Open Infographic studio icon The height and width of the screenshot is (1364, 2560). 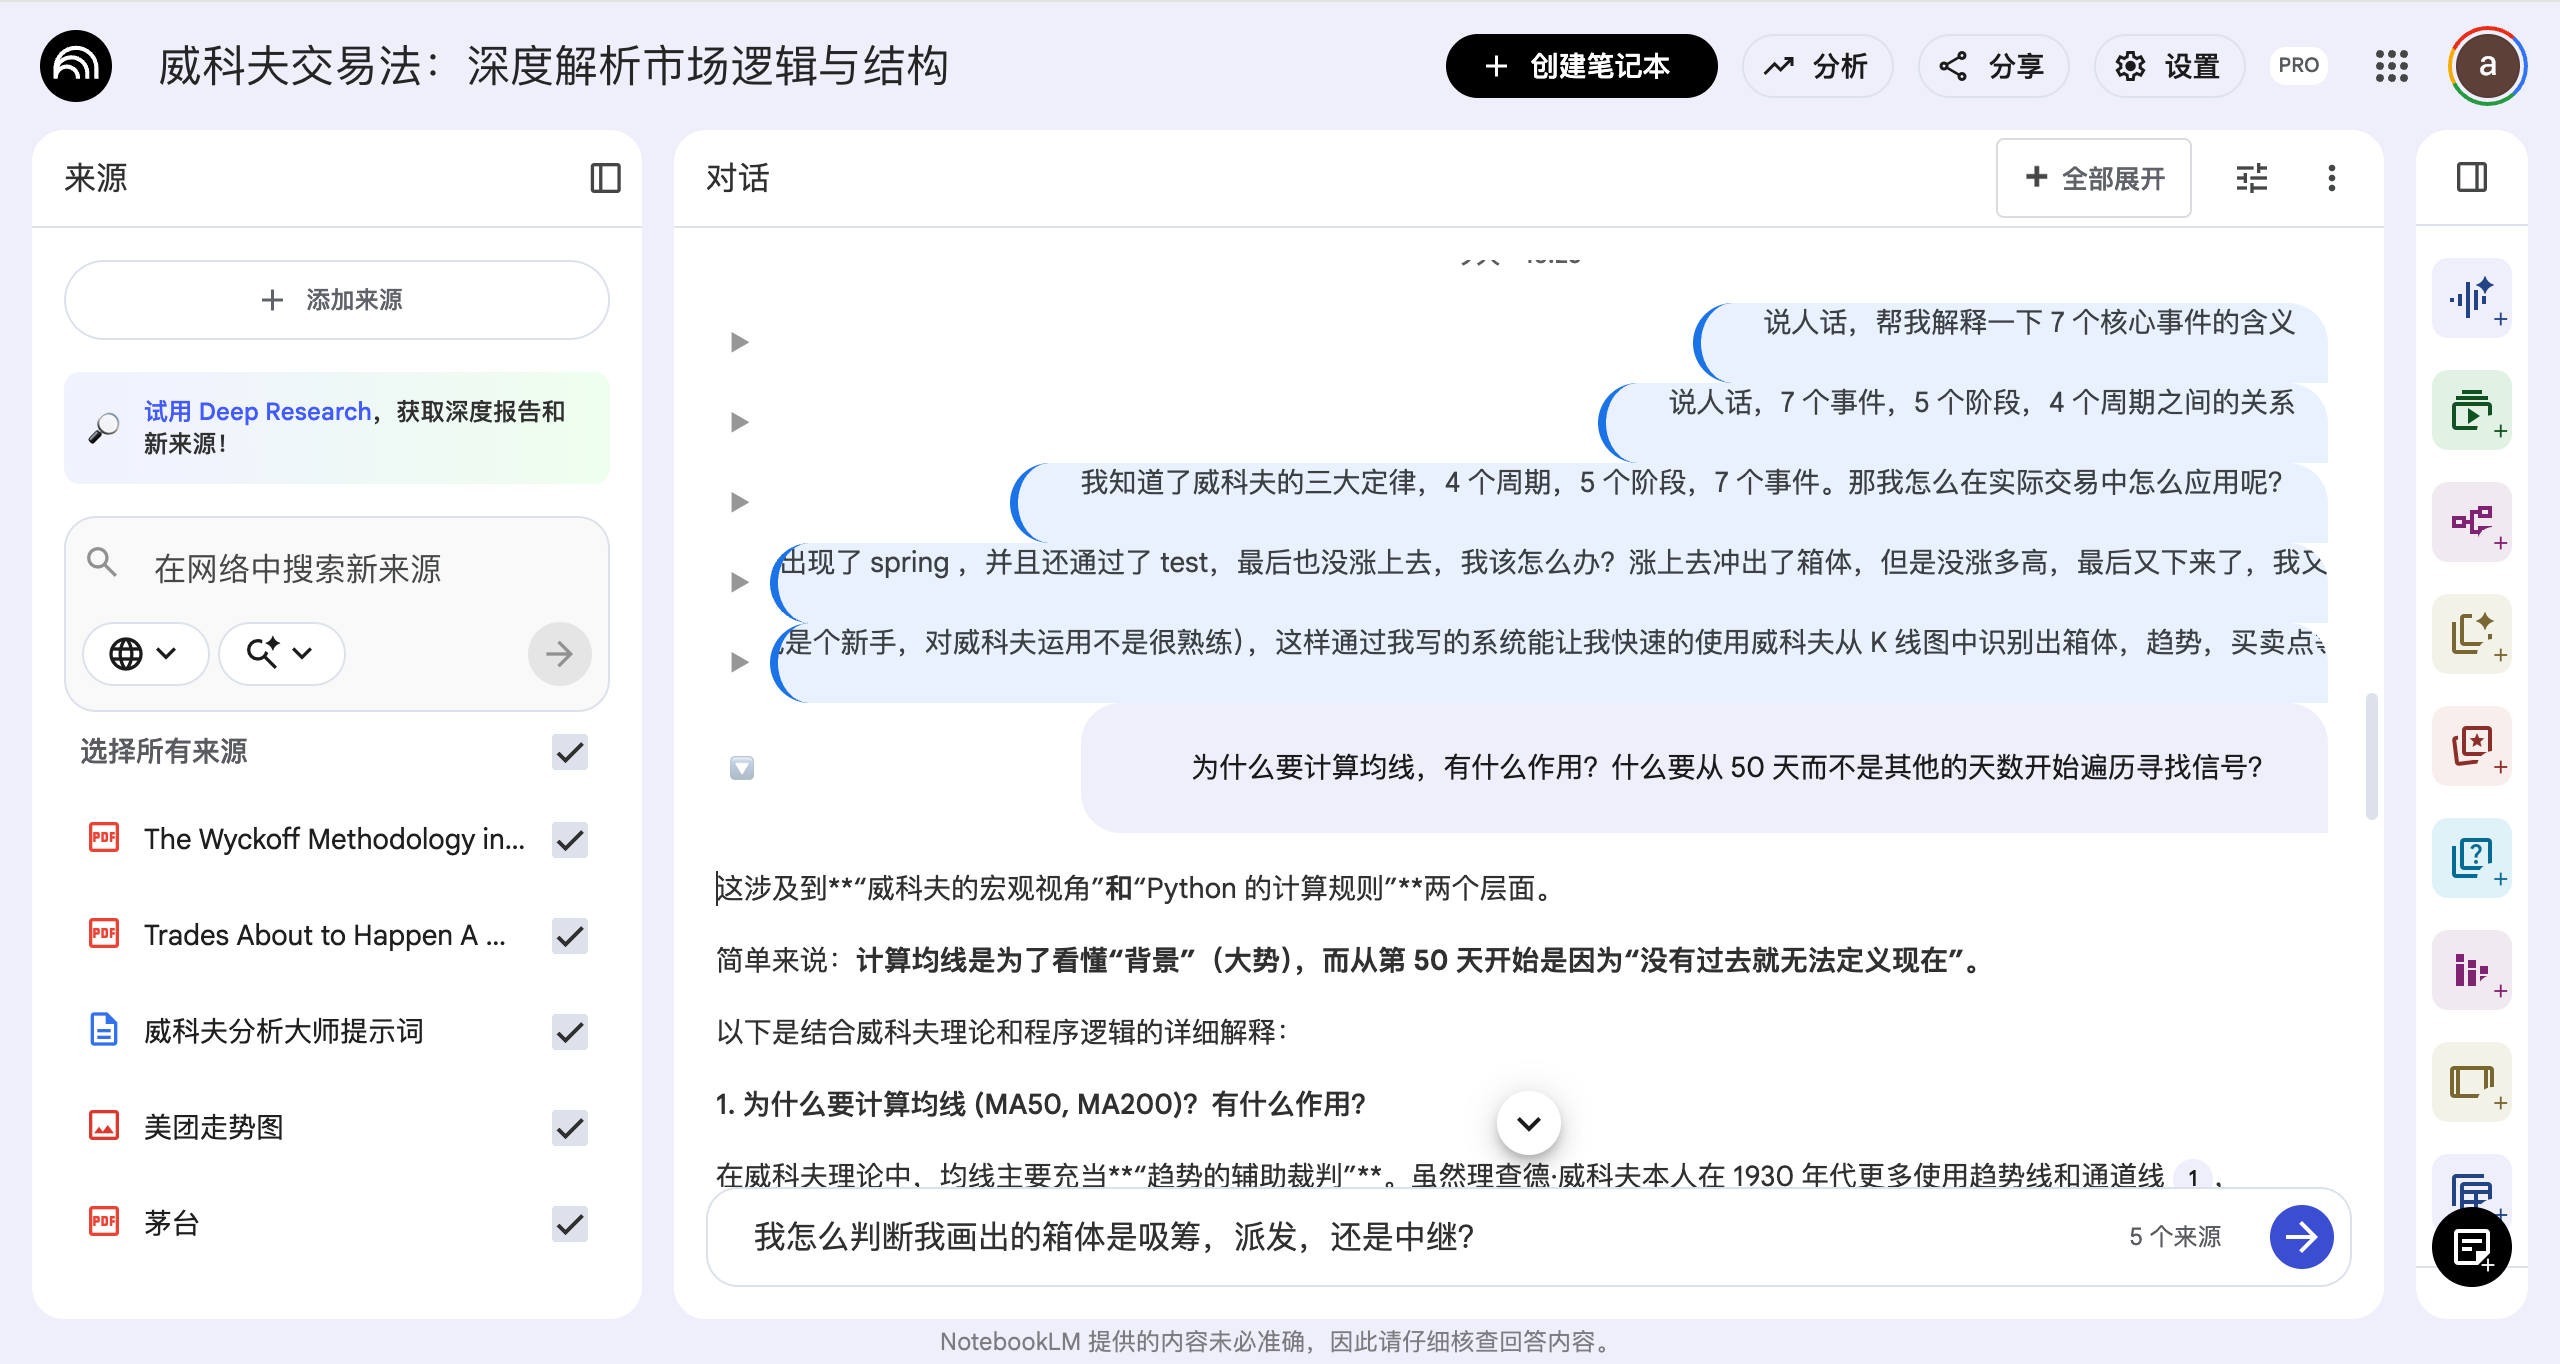tap(2471, 969)
